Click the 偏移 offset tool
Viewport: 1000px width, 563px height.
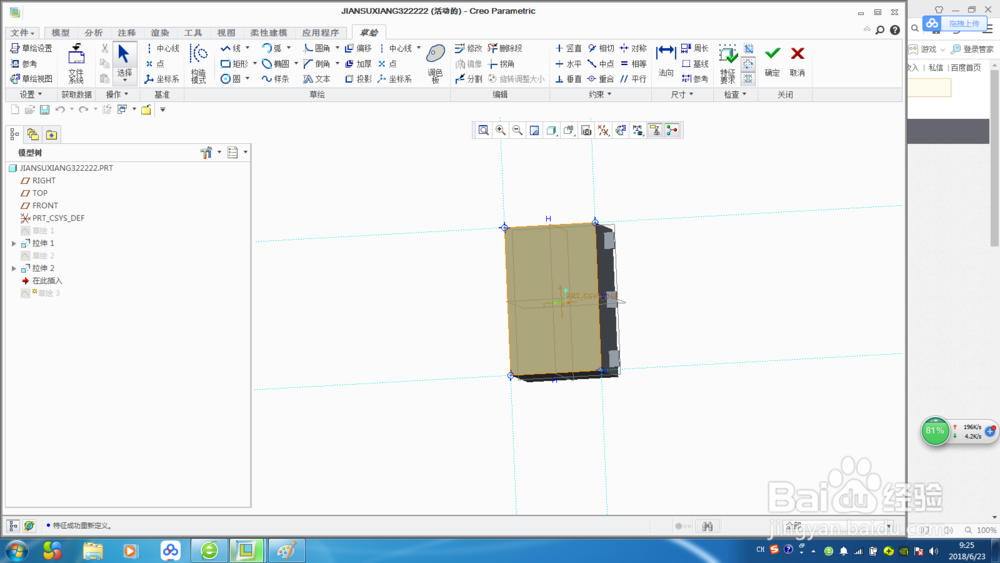[358, 48]
